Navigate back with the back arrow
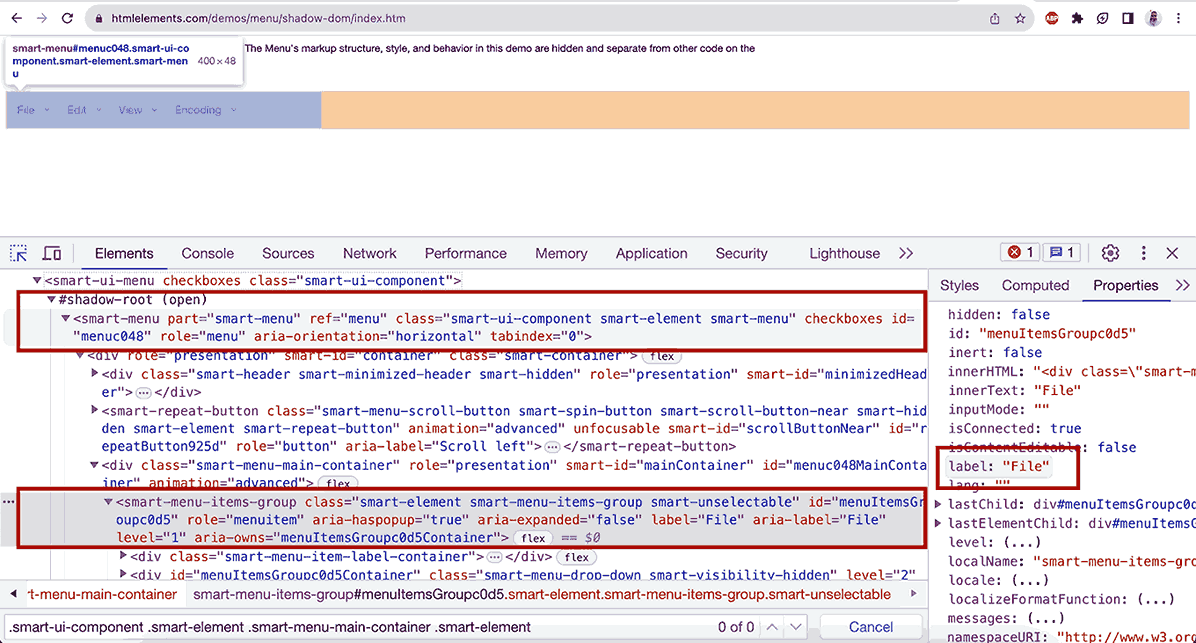The height and width of the screenshot is (643, 1196). [x=18, y=17]
